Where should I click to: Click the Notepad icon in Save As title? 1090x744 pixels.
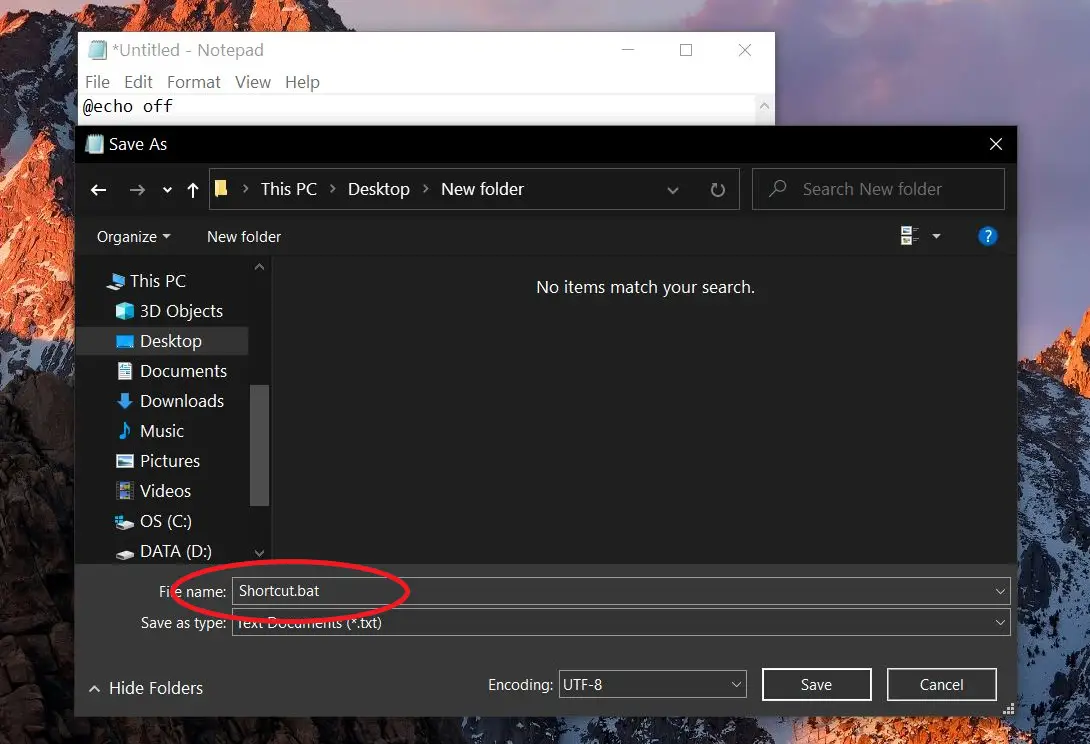click(x=94, y=144)
